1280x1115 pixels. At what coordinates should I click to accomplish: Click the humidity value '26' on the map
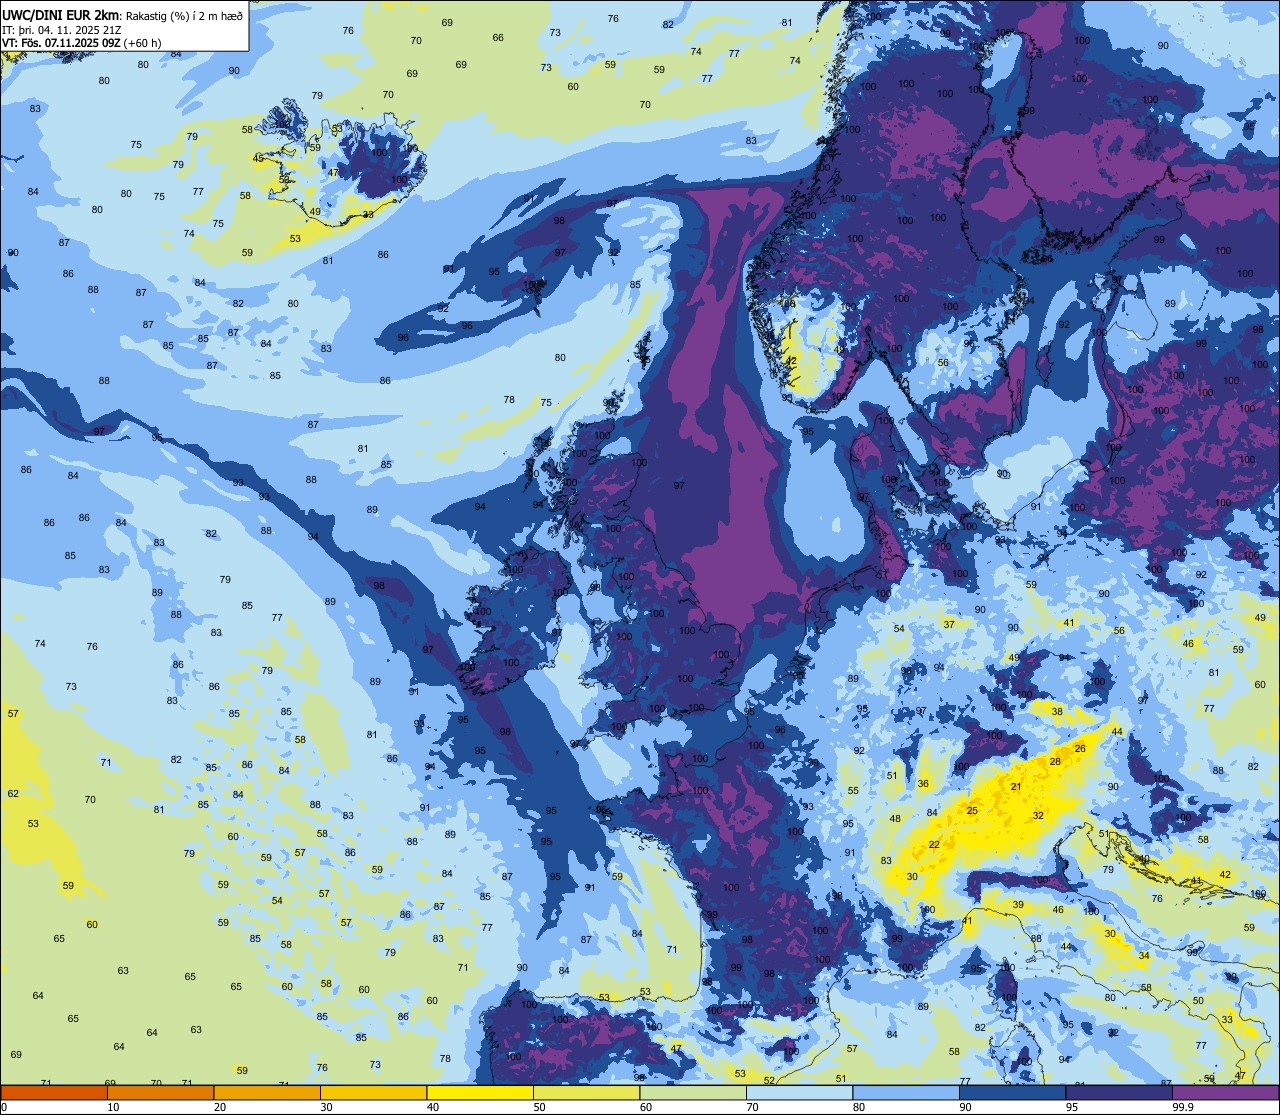pos(1080,749)
